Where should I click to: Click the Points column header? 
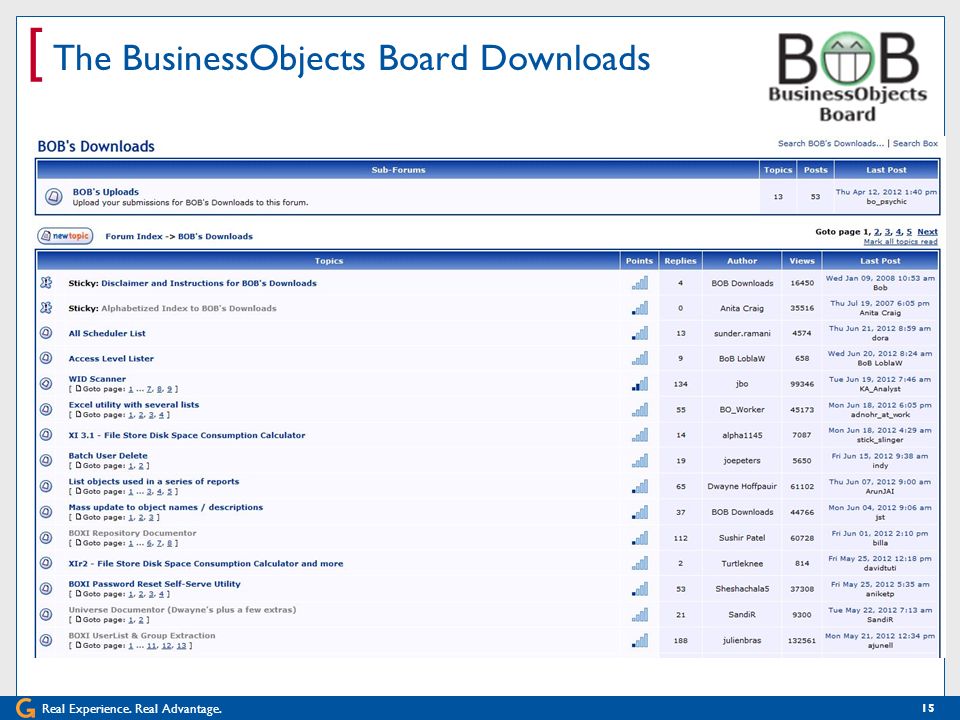(639, 261)
